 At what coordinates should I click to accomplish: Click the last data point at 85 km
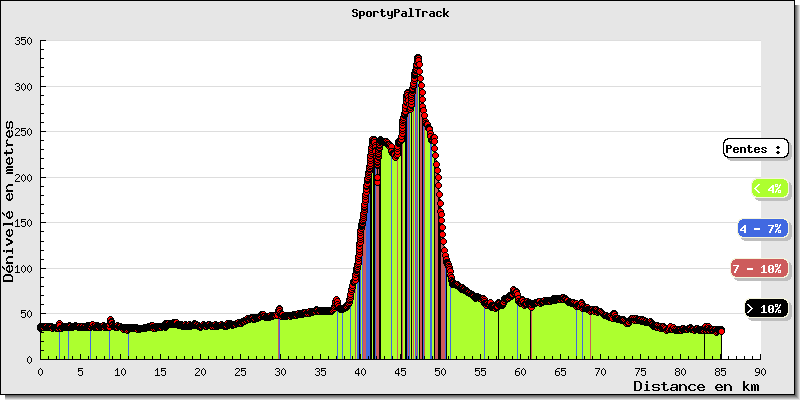point(721,331)
